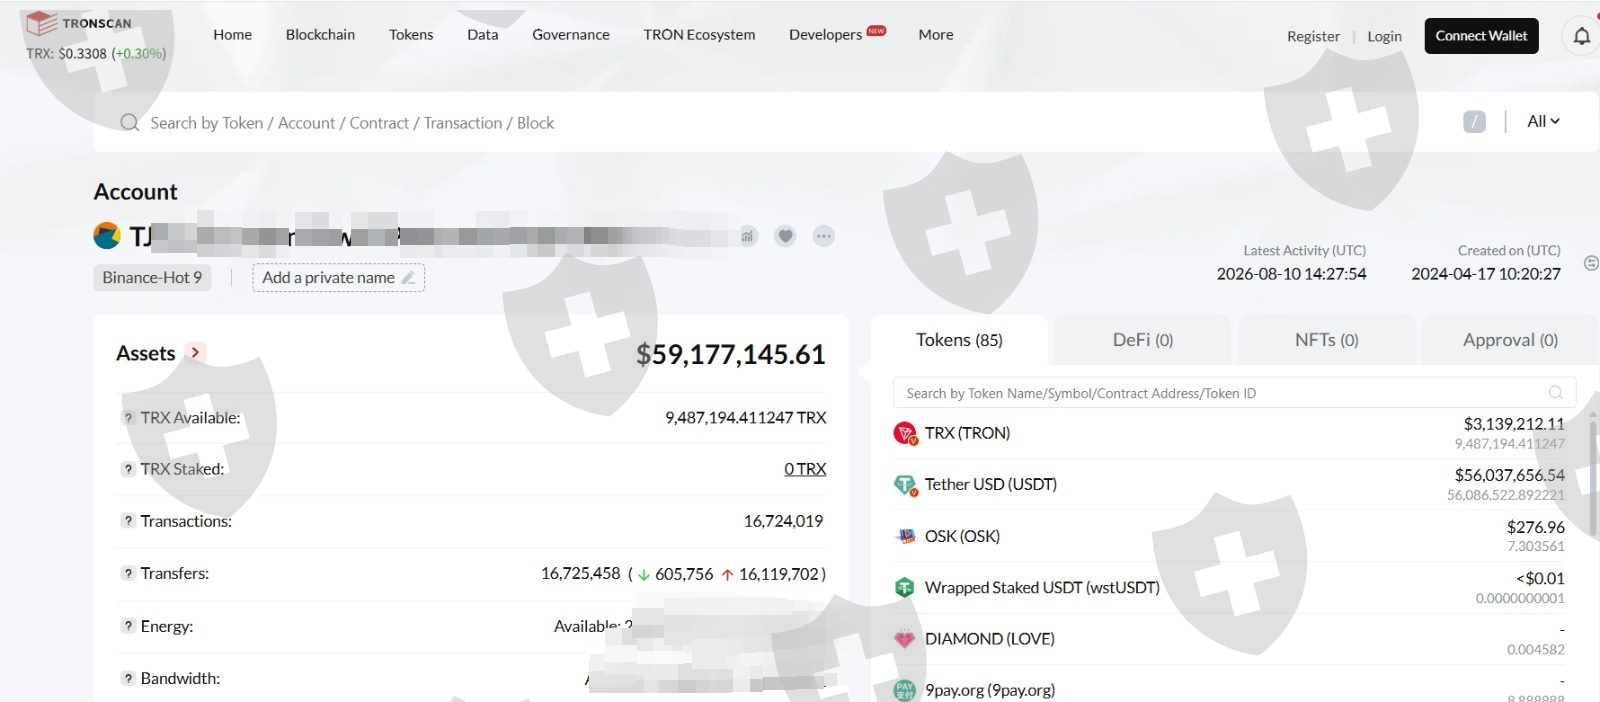The width and height of the screenshot is (1600, 702).
Task: Switch to the DeFi (0) tab
Action: pyautogui.click(x=1142, y=340)
